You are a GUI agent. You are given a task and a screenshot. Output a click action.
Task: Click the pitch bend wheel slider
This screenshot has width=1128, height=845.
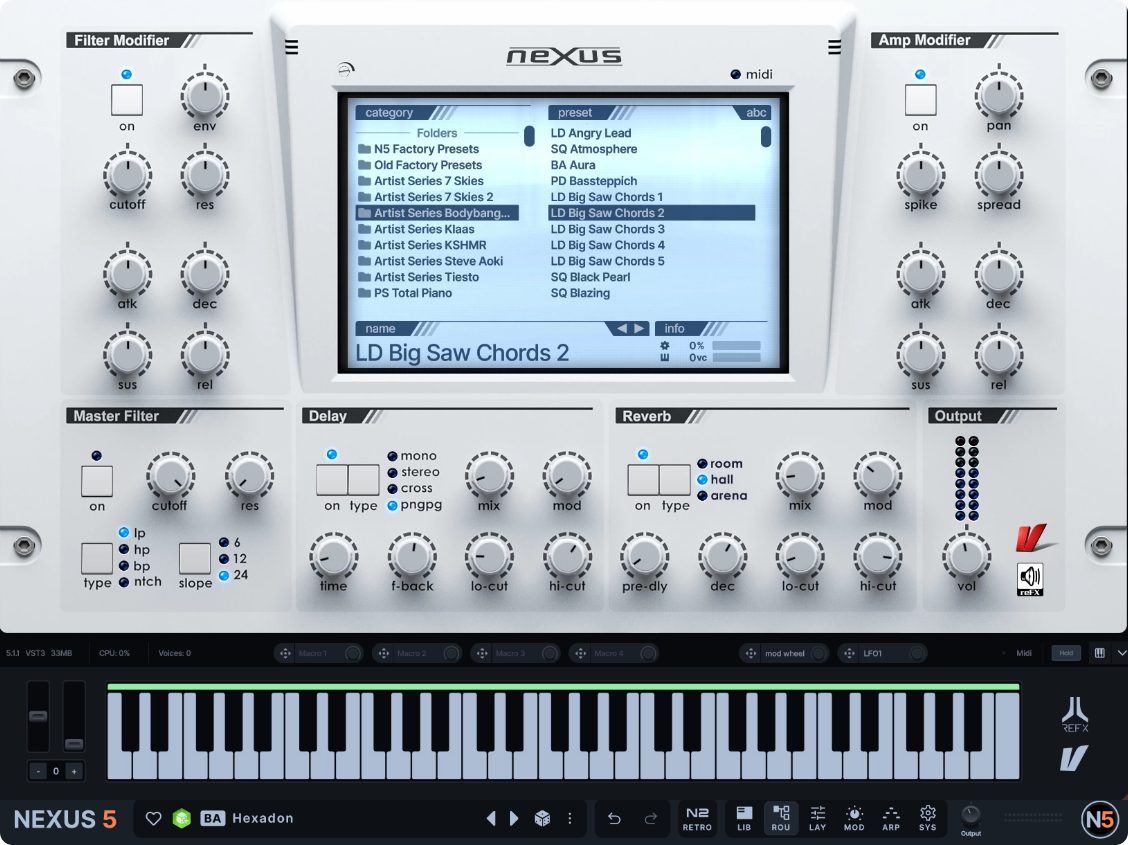coord(38,716)
